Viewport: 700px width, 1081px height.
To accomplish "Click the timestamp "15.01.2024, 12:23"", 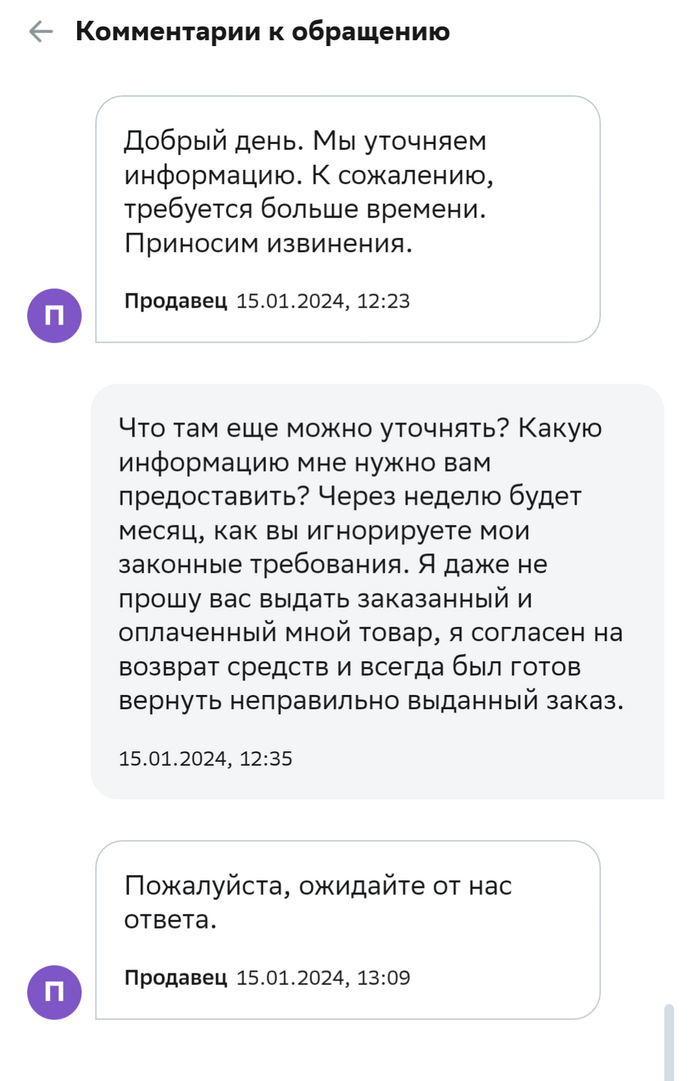I will coord(323,300).
